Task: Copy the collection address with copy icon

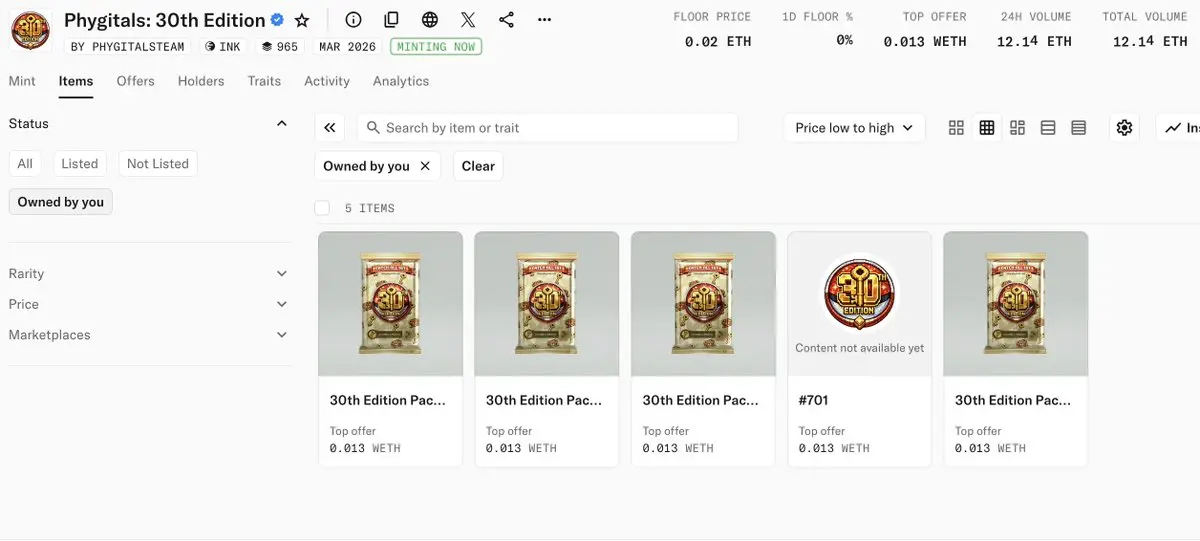Action: click(x=391, y=20)
